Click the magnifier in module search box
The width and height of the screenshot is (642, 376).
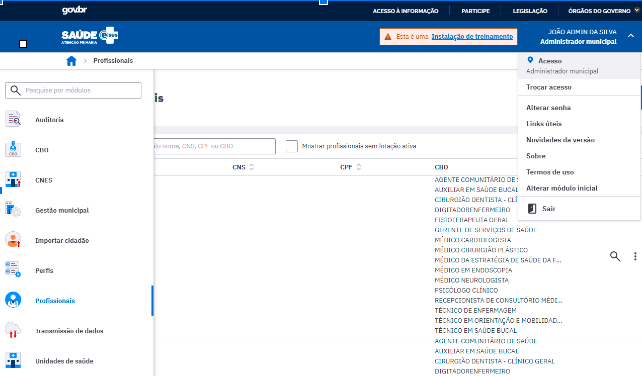pyautogui.click(x=15, y=90)
